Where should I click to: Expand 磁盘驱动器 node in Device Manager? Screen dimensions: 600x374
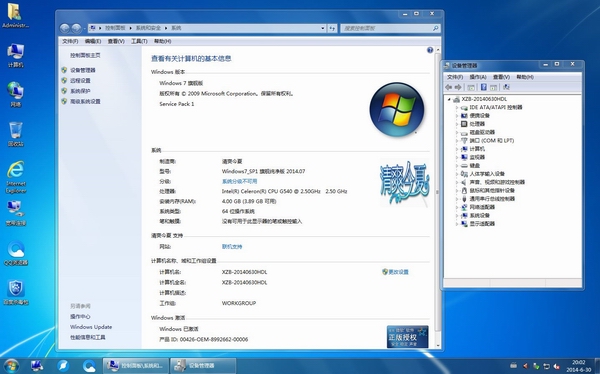pos(457,132)
